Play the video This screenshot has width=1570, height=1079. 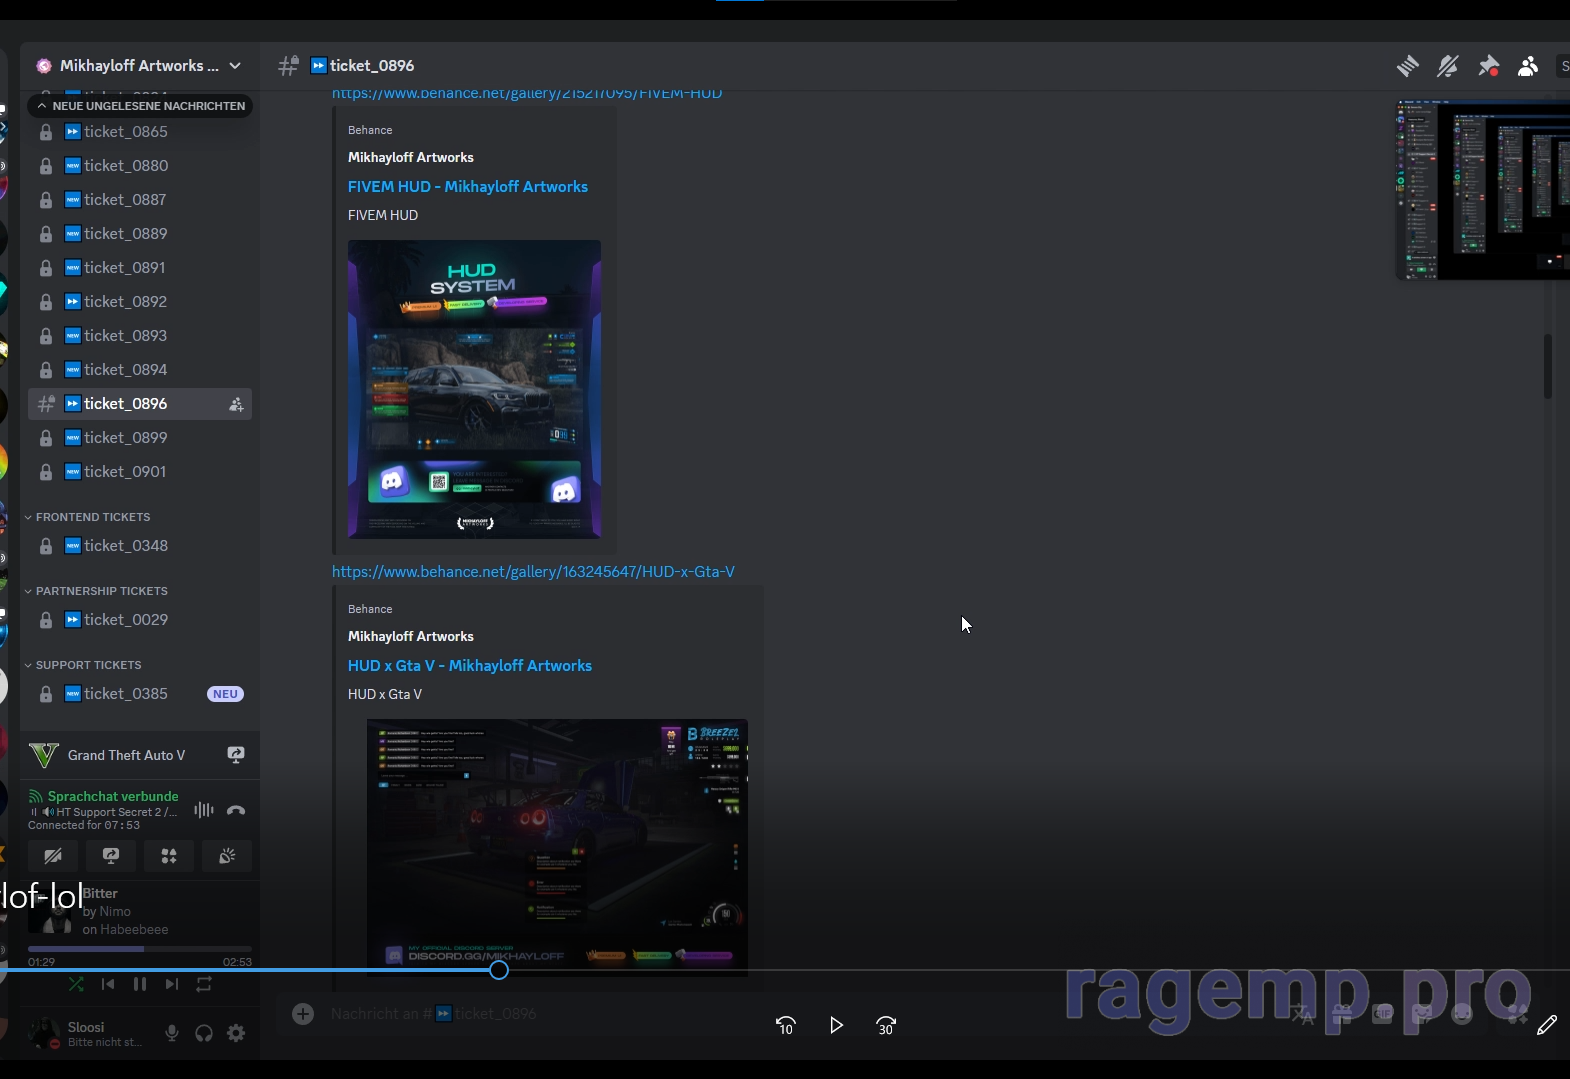[836, 1025]
